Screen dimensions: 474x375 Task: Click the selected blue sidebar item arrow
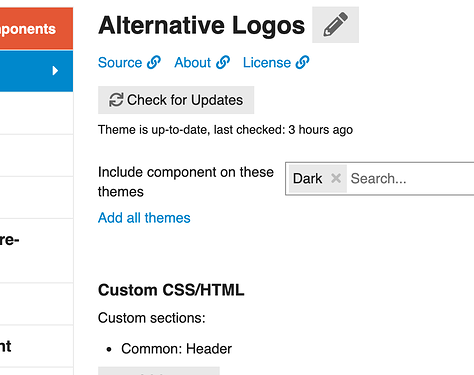tap(55, 71)
